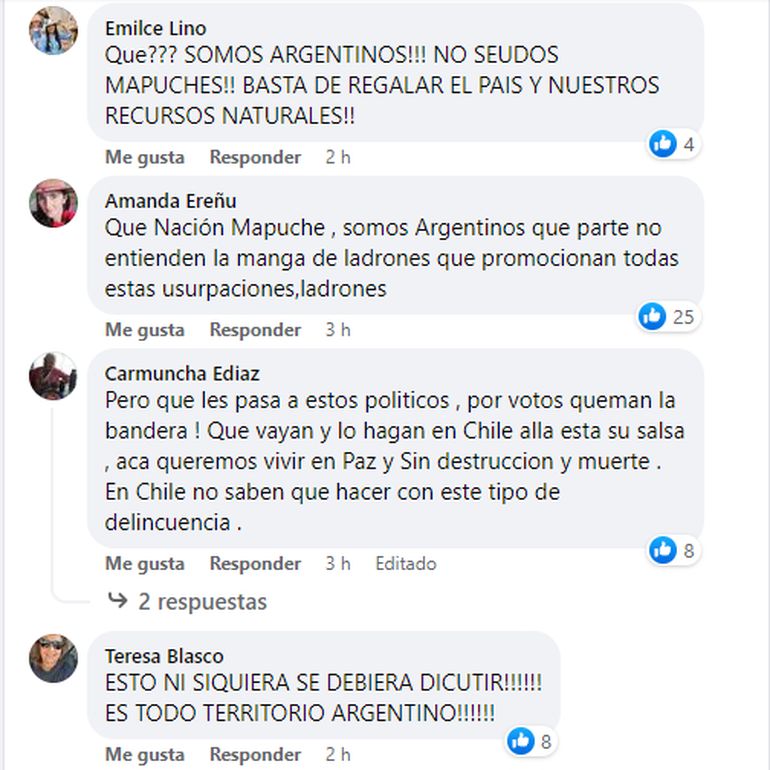
Task: Click like reaction icon showing 25 likes
Action: [x=652, y=316]
